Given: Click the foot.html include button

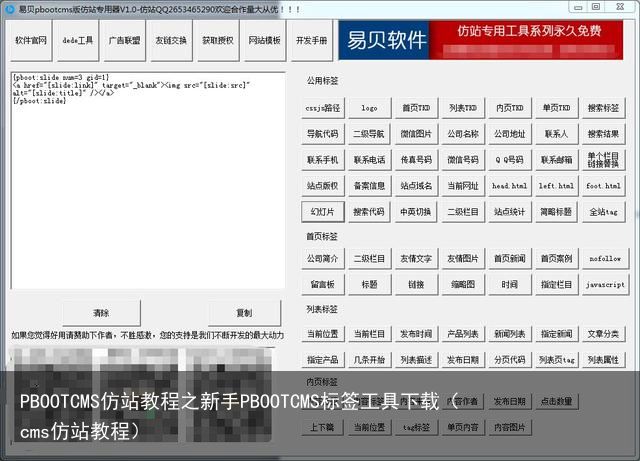Looking at the screenshot, I should click(x=603, y=186).
